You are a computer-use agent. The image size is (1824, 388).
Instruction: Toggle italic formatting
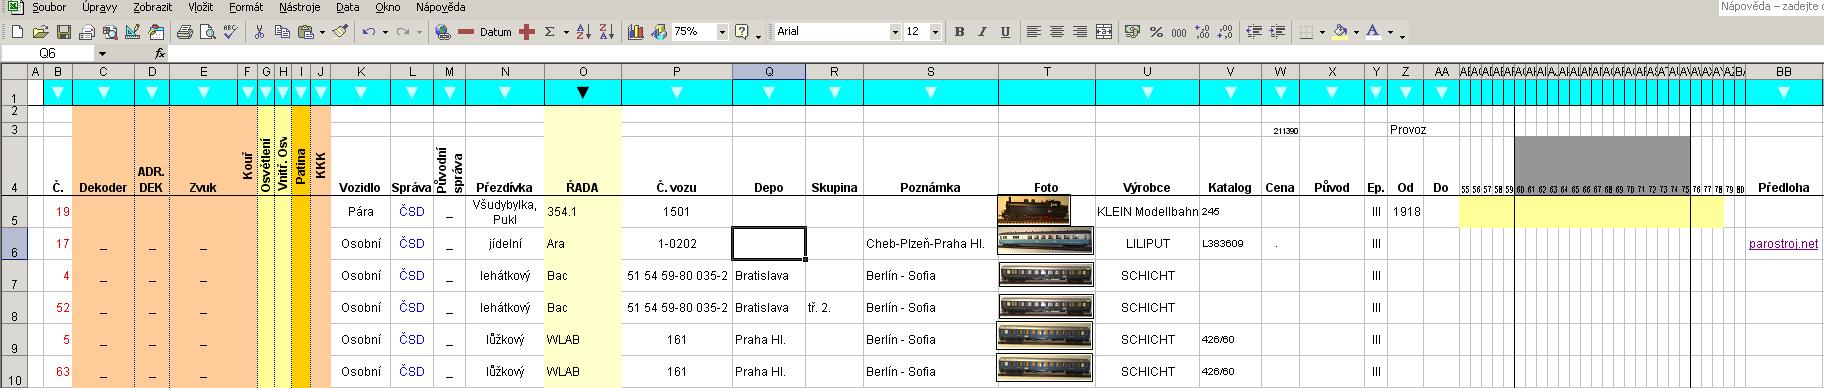click(x=982, y=32)
